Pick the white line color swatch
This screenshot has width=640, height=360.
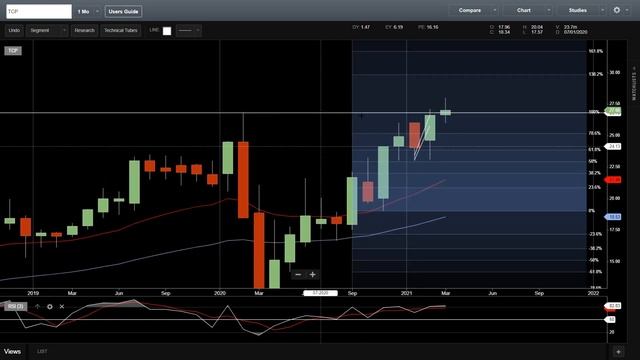[x=167, y=31]
